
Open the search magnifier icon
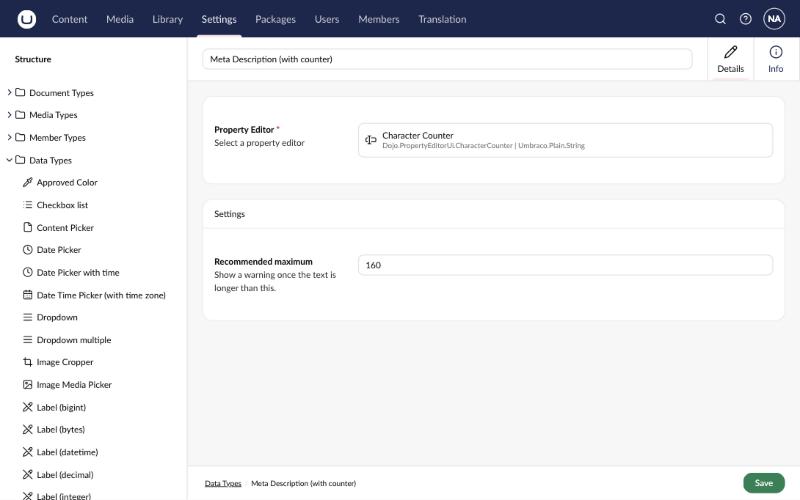pyautogui.click(x=720, y=19)
